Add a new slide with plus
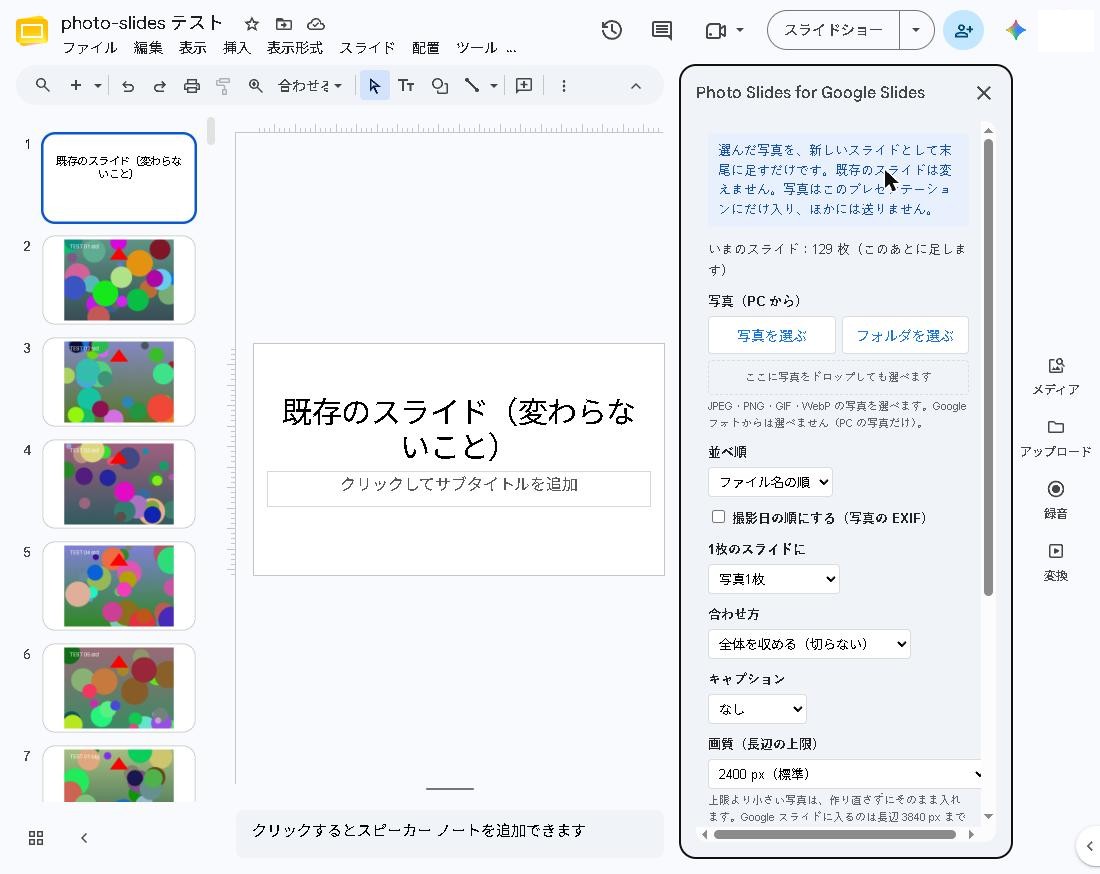Screen dimensions: 1100x874 (x=76, y=86)
